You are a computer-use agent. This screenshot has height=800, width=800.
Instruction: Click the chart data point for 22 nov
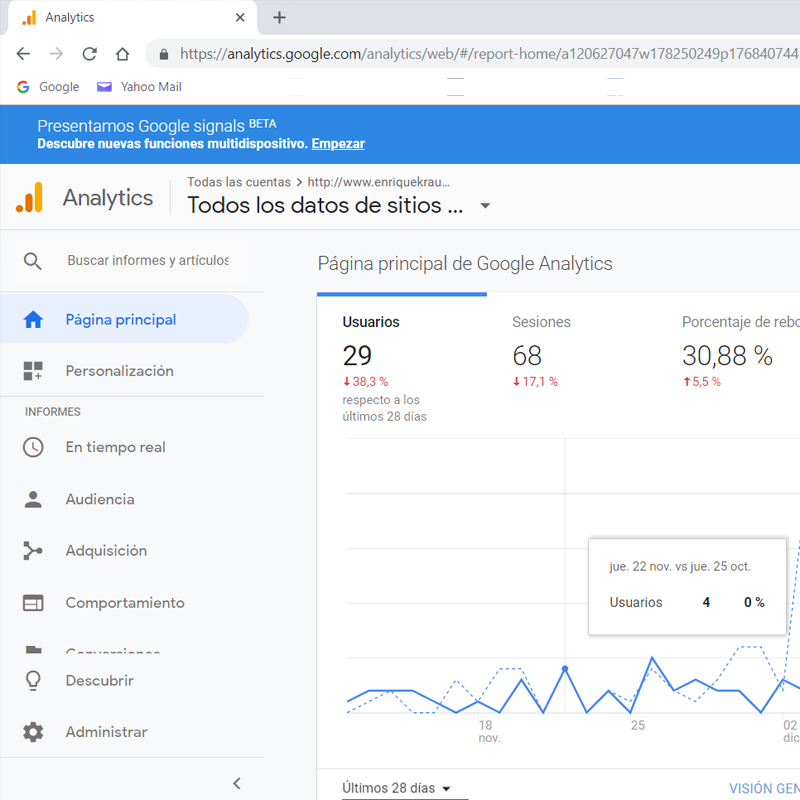[565, 668]
